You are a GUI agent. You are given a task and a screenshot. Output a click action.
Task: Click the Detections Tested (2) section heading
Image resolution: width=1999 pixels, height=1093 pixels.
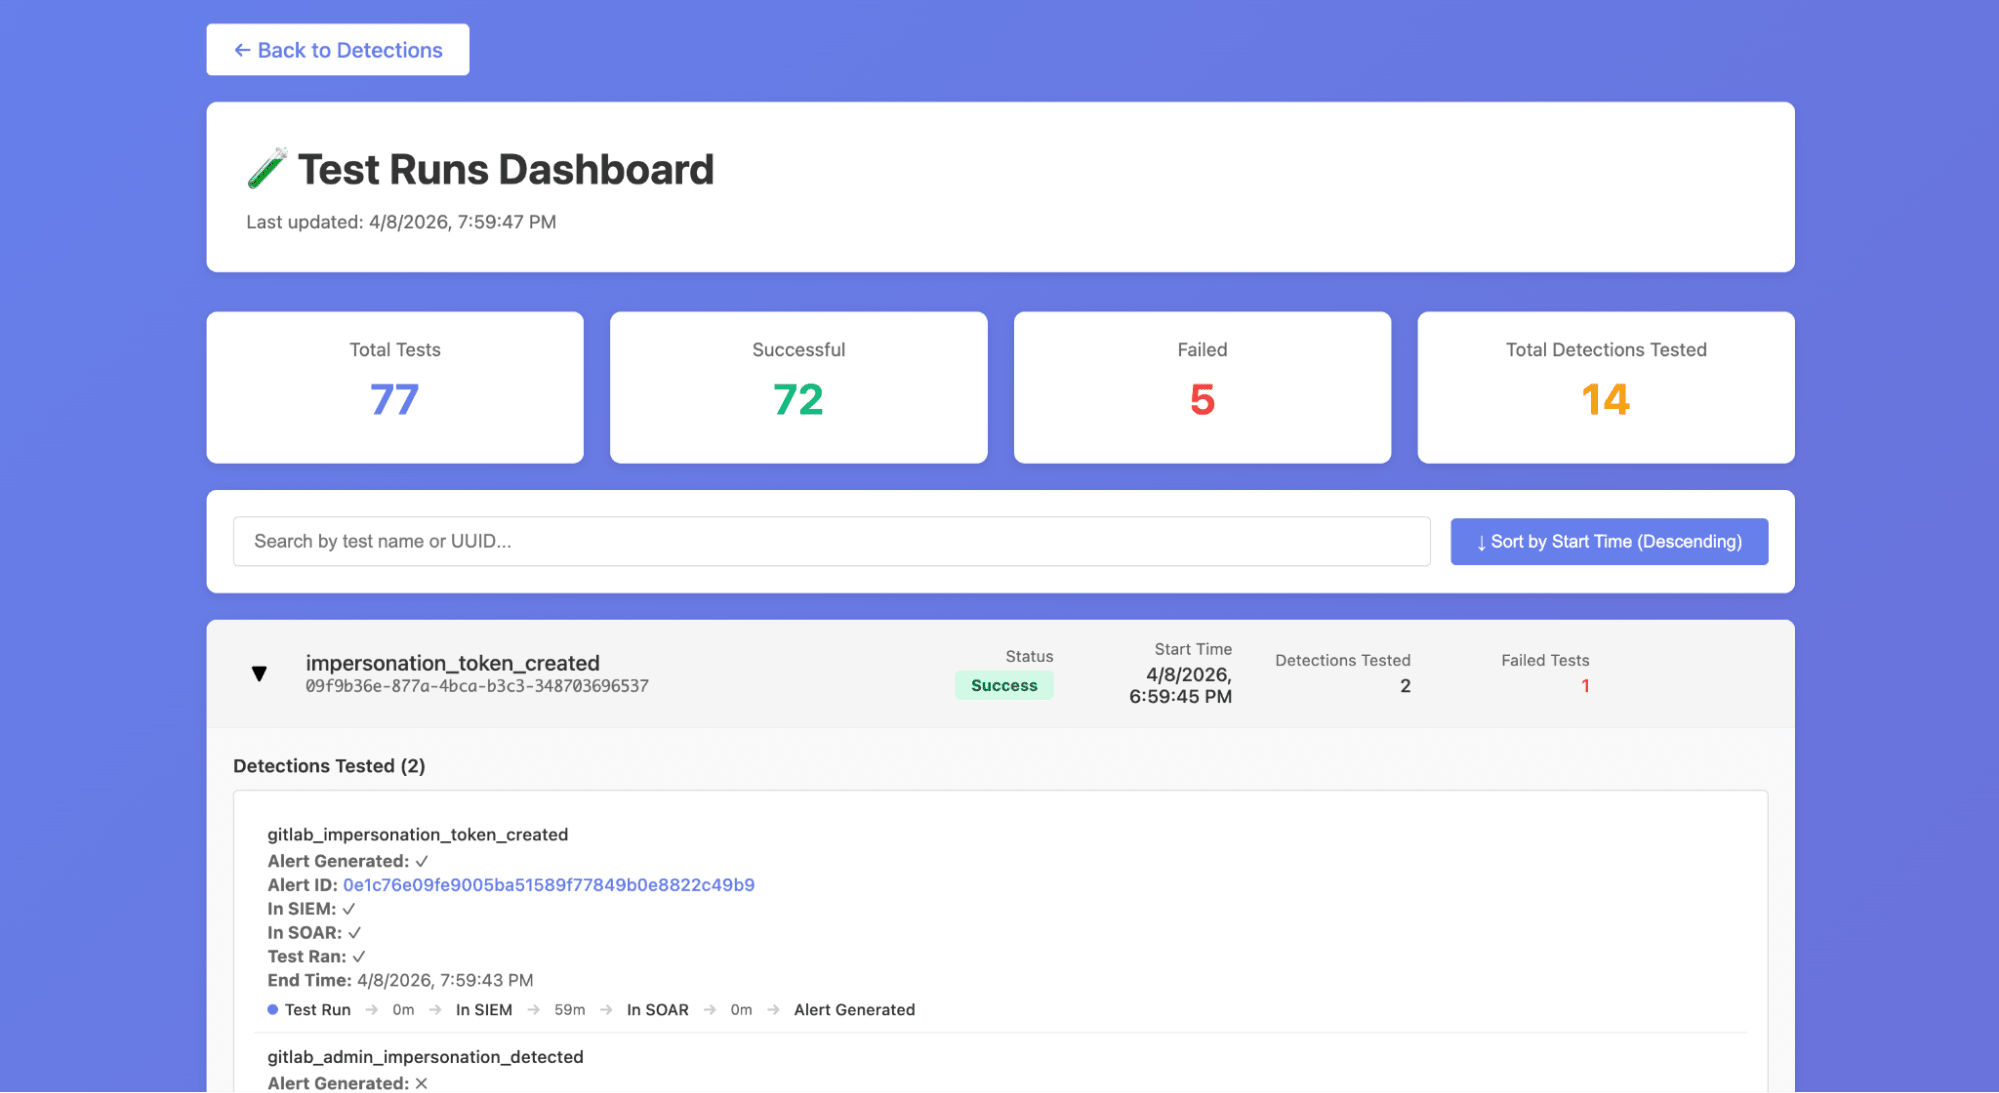pyautogui.click(x=329, y=766)
